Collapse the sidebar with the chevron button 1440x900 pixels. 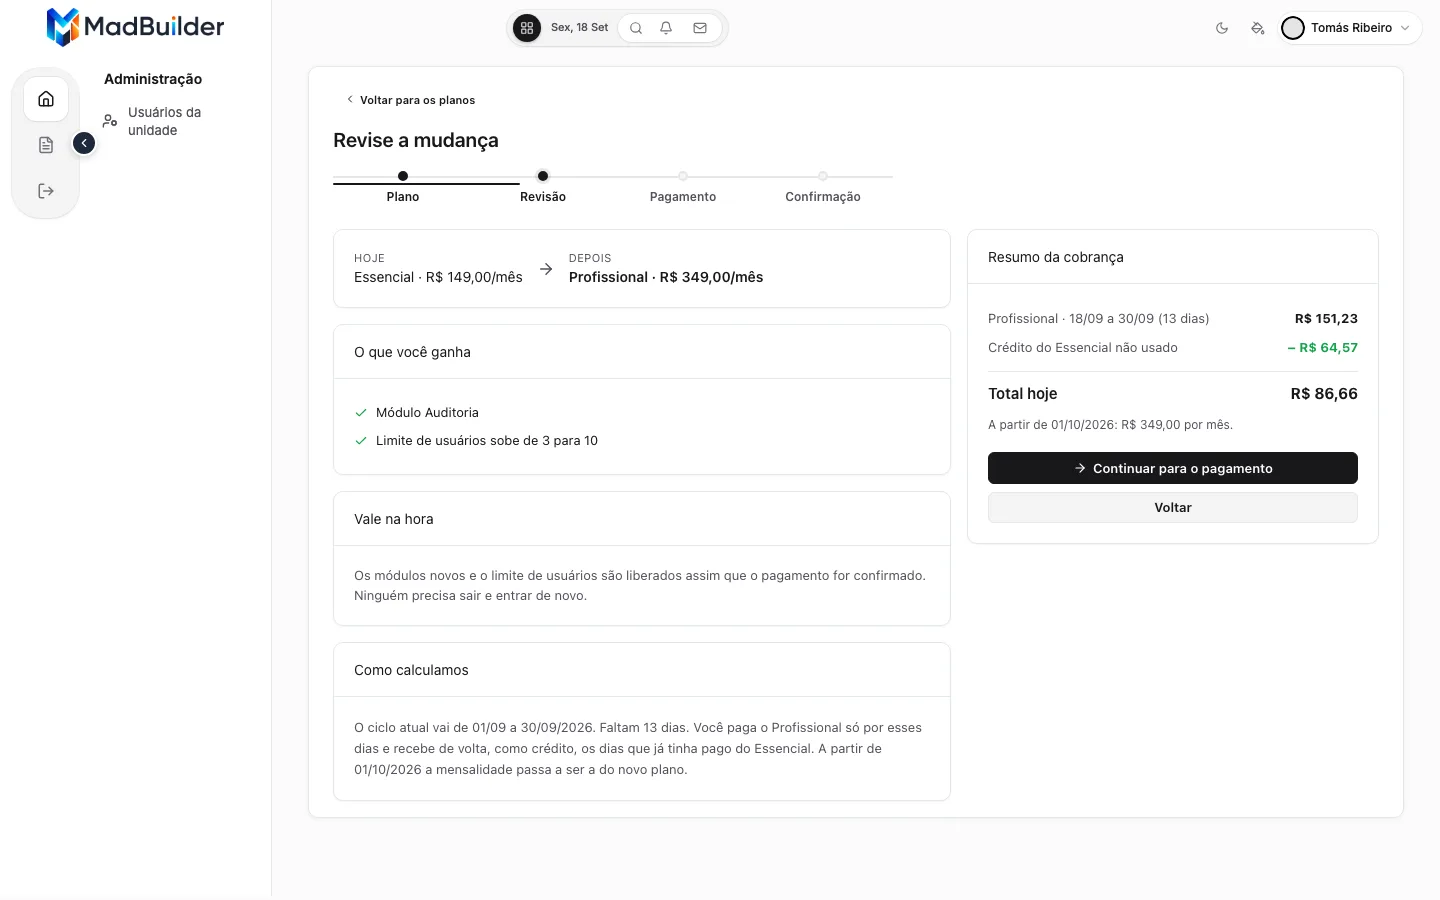click(84, 144)
